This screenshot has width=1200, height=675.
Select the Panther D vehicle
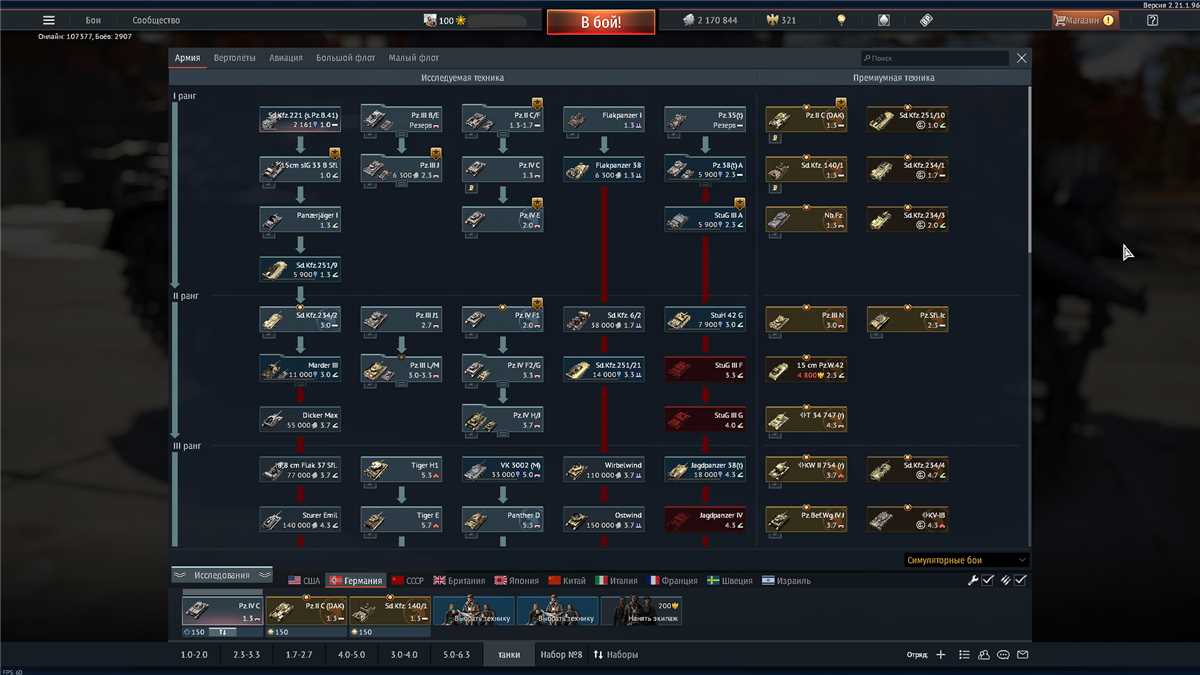[x=502, y=519]
